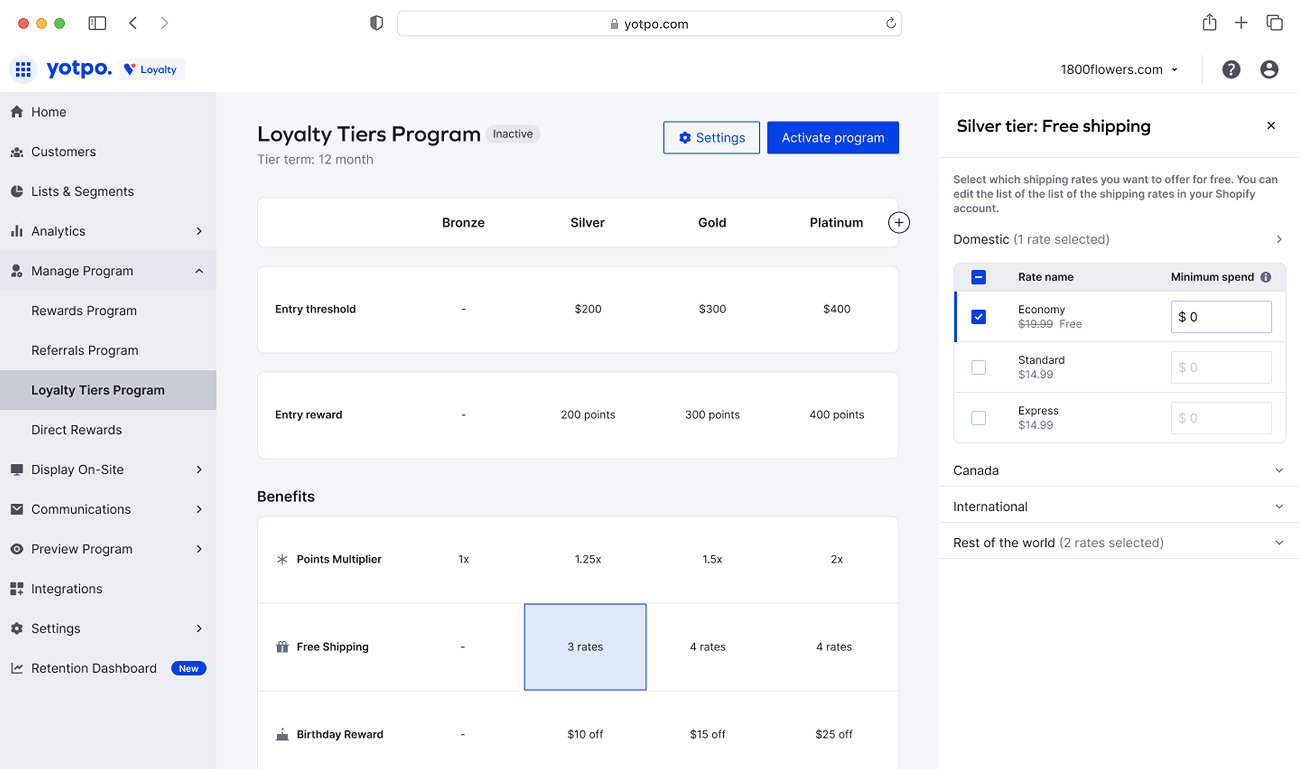Click the Analytics icon in the sidebar
Viewport: 1300px width, 769px height.
18,231
